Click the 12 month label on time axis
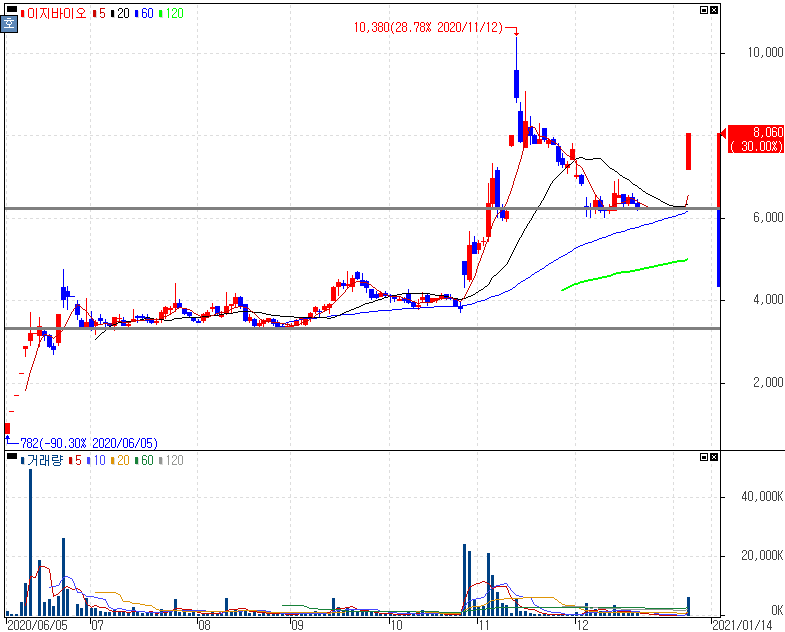This screenshot has height=632, width=785. coord(582,625)
